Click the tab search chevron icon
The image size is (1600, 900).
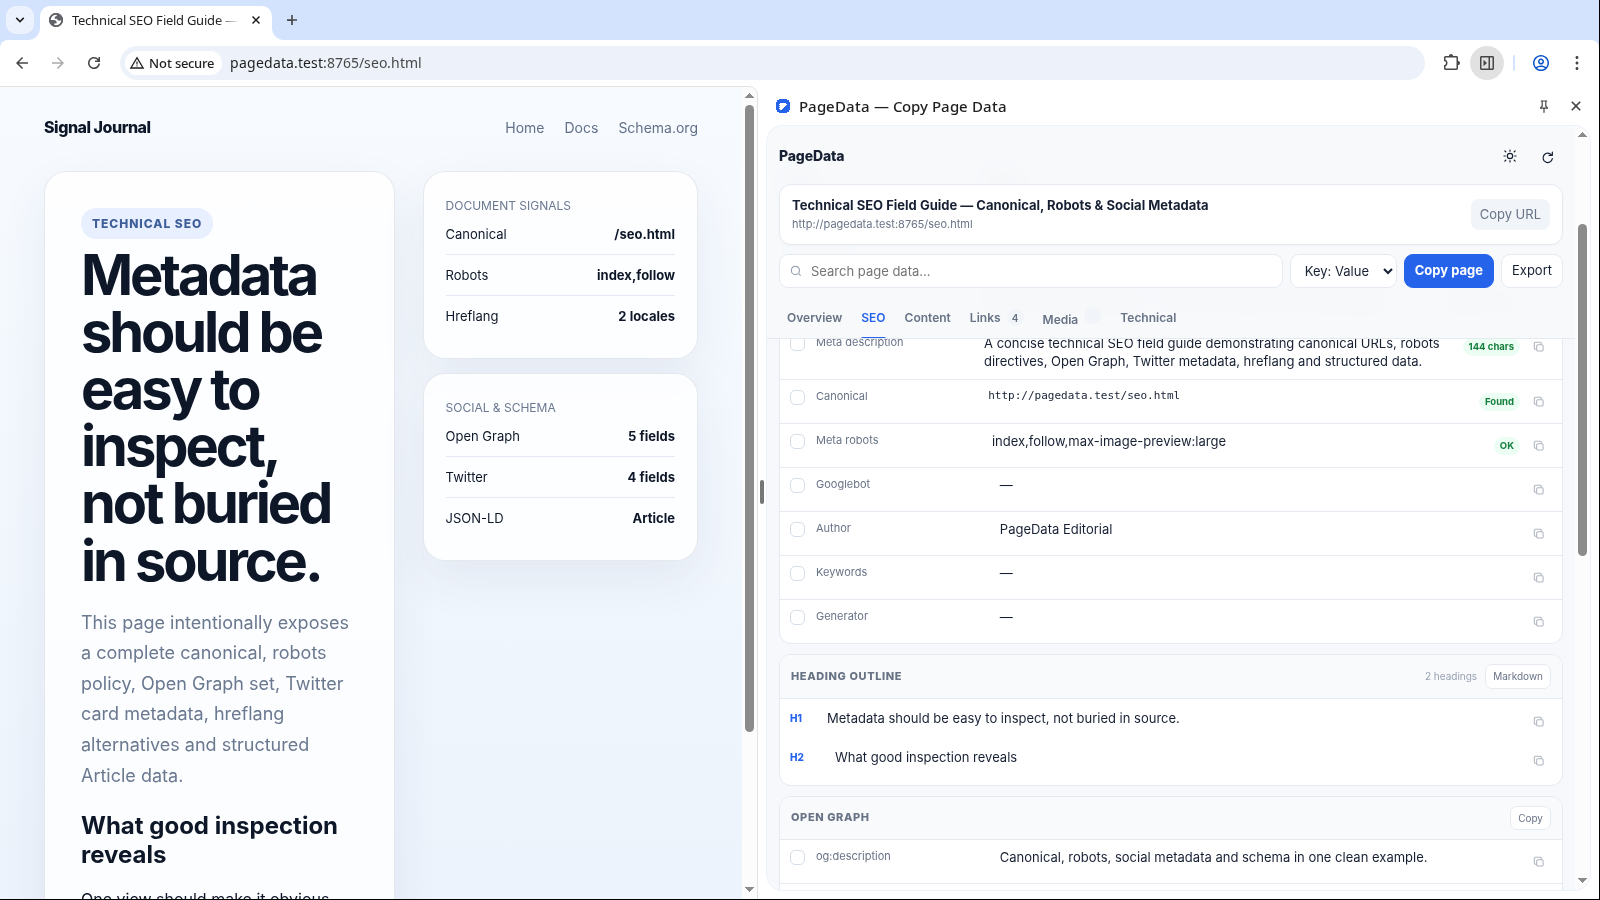(x=20, y=20)
